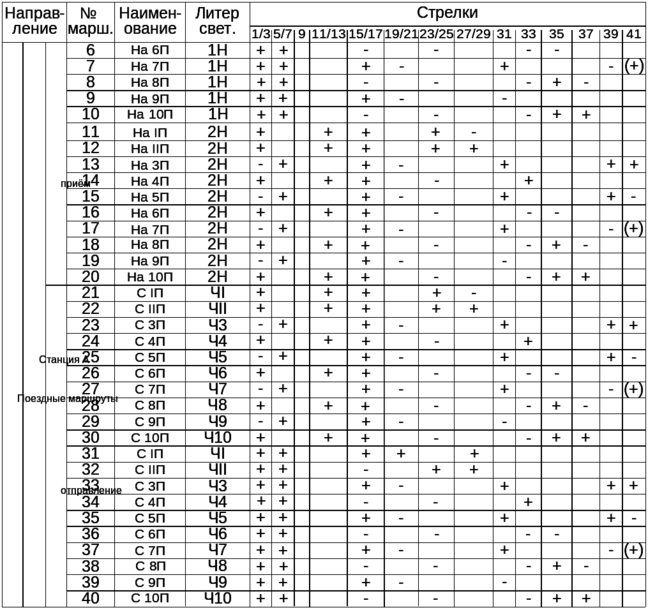This screenshot has height=610, width=648.
Task: Select signal '2Н' in route 18 row
Action: [x=218, y=245]
